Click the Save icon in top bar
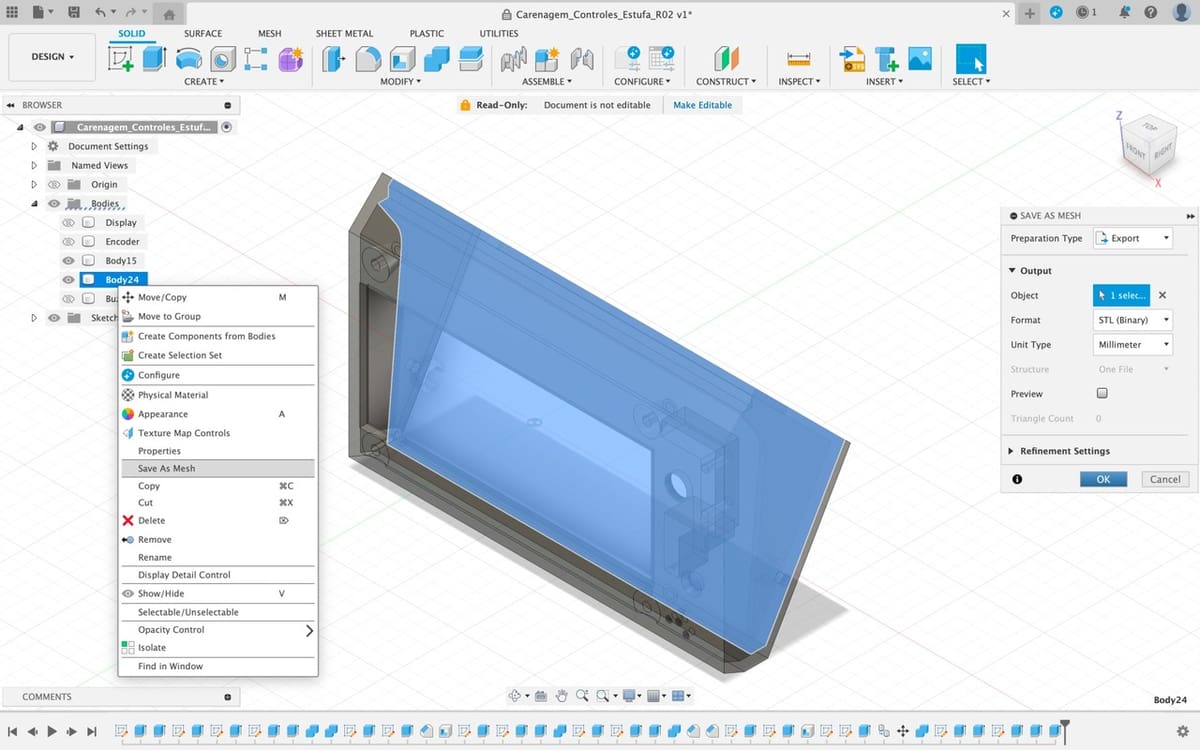 73,13
